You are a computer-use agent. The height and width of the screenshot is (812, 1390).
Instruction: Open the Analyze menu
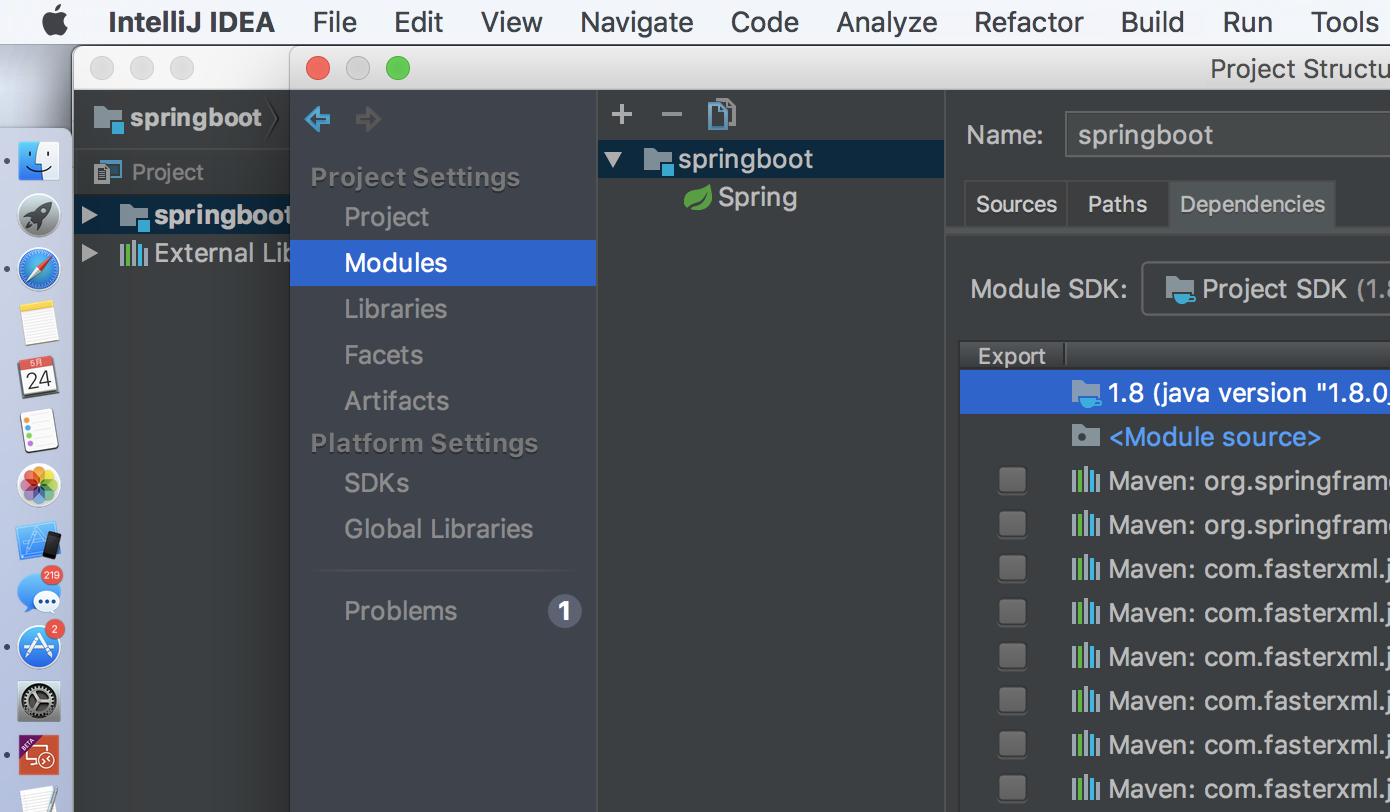point(887,22)
